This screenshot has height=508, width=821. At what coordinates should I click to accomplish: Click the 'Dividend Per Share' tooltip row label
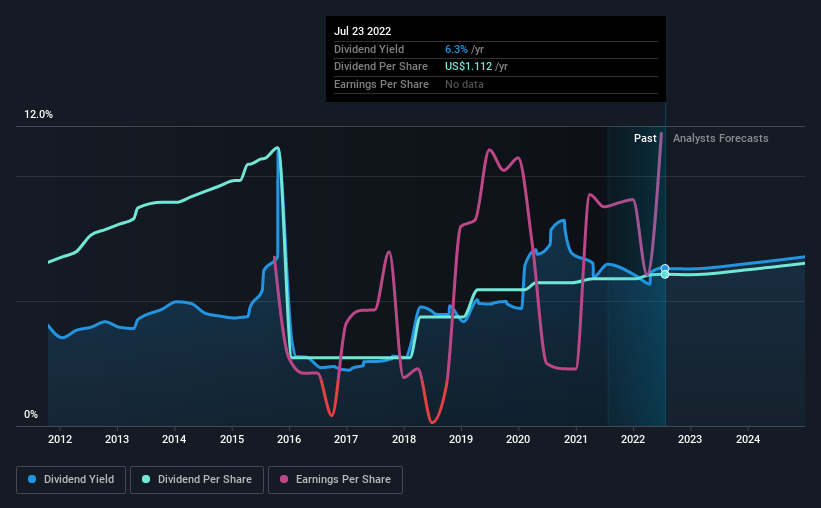click(381, 67)
